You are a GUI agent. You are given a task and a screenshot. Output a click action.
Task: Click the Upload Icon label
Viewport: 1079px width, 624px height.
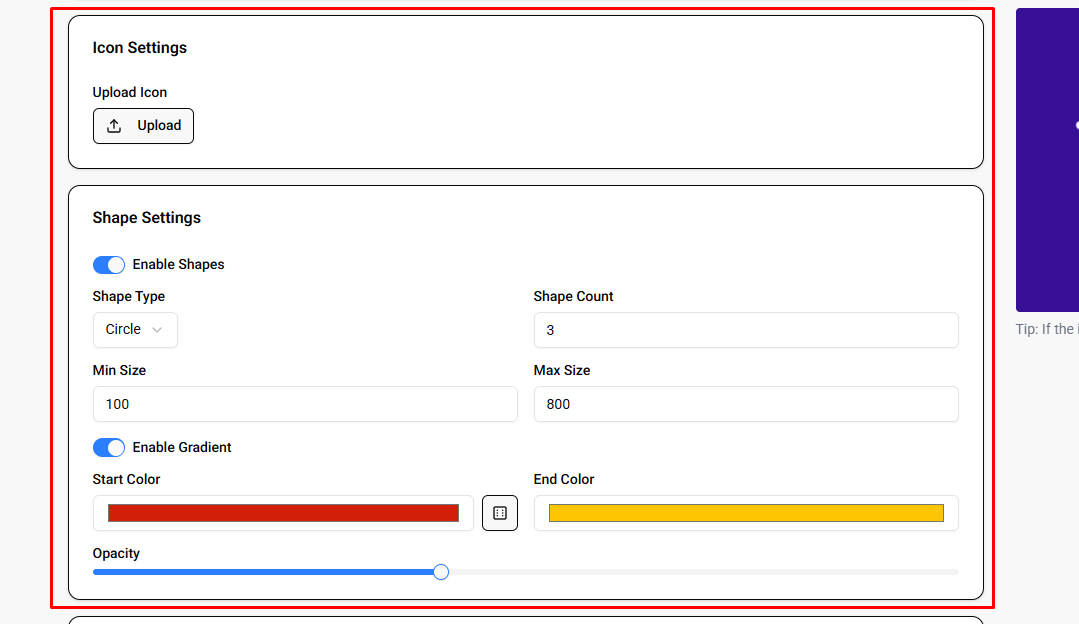pos(130,92)
